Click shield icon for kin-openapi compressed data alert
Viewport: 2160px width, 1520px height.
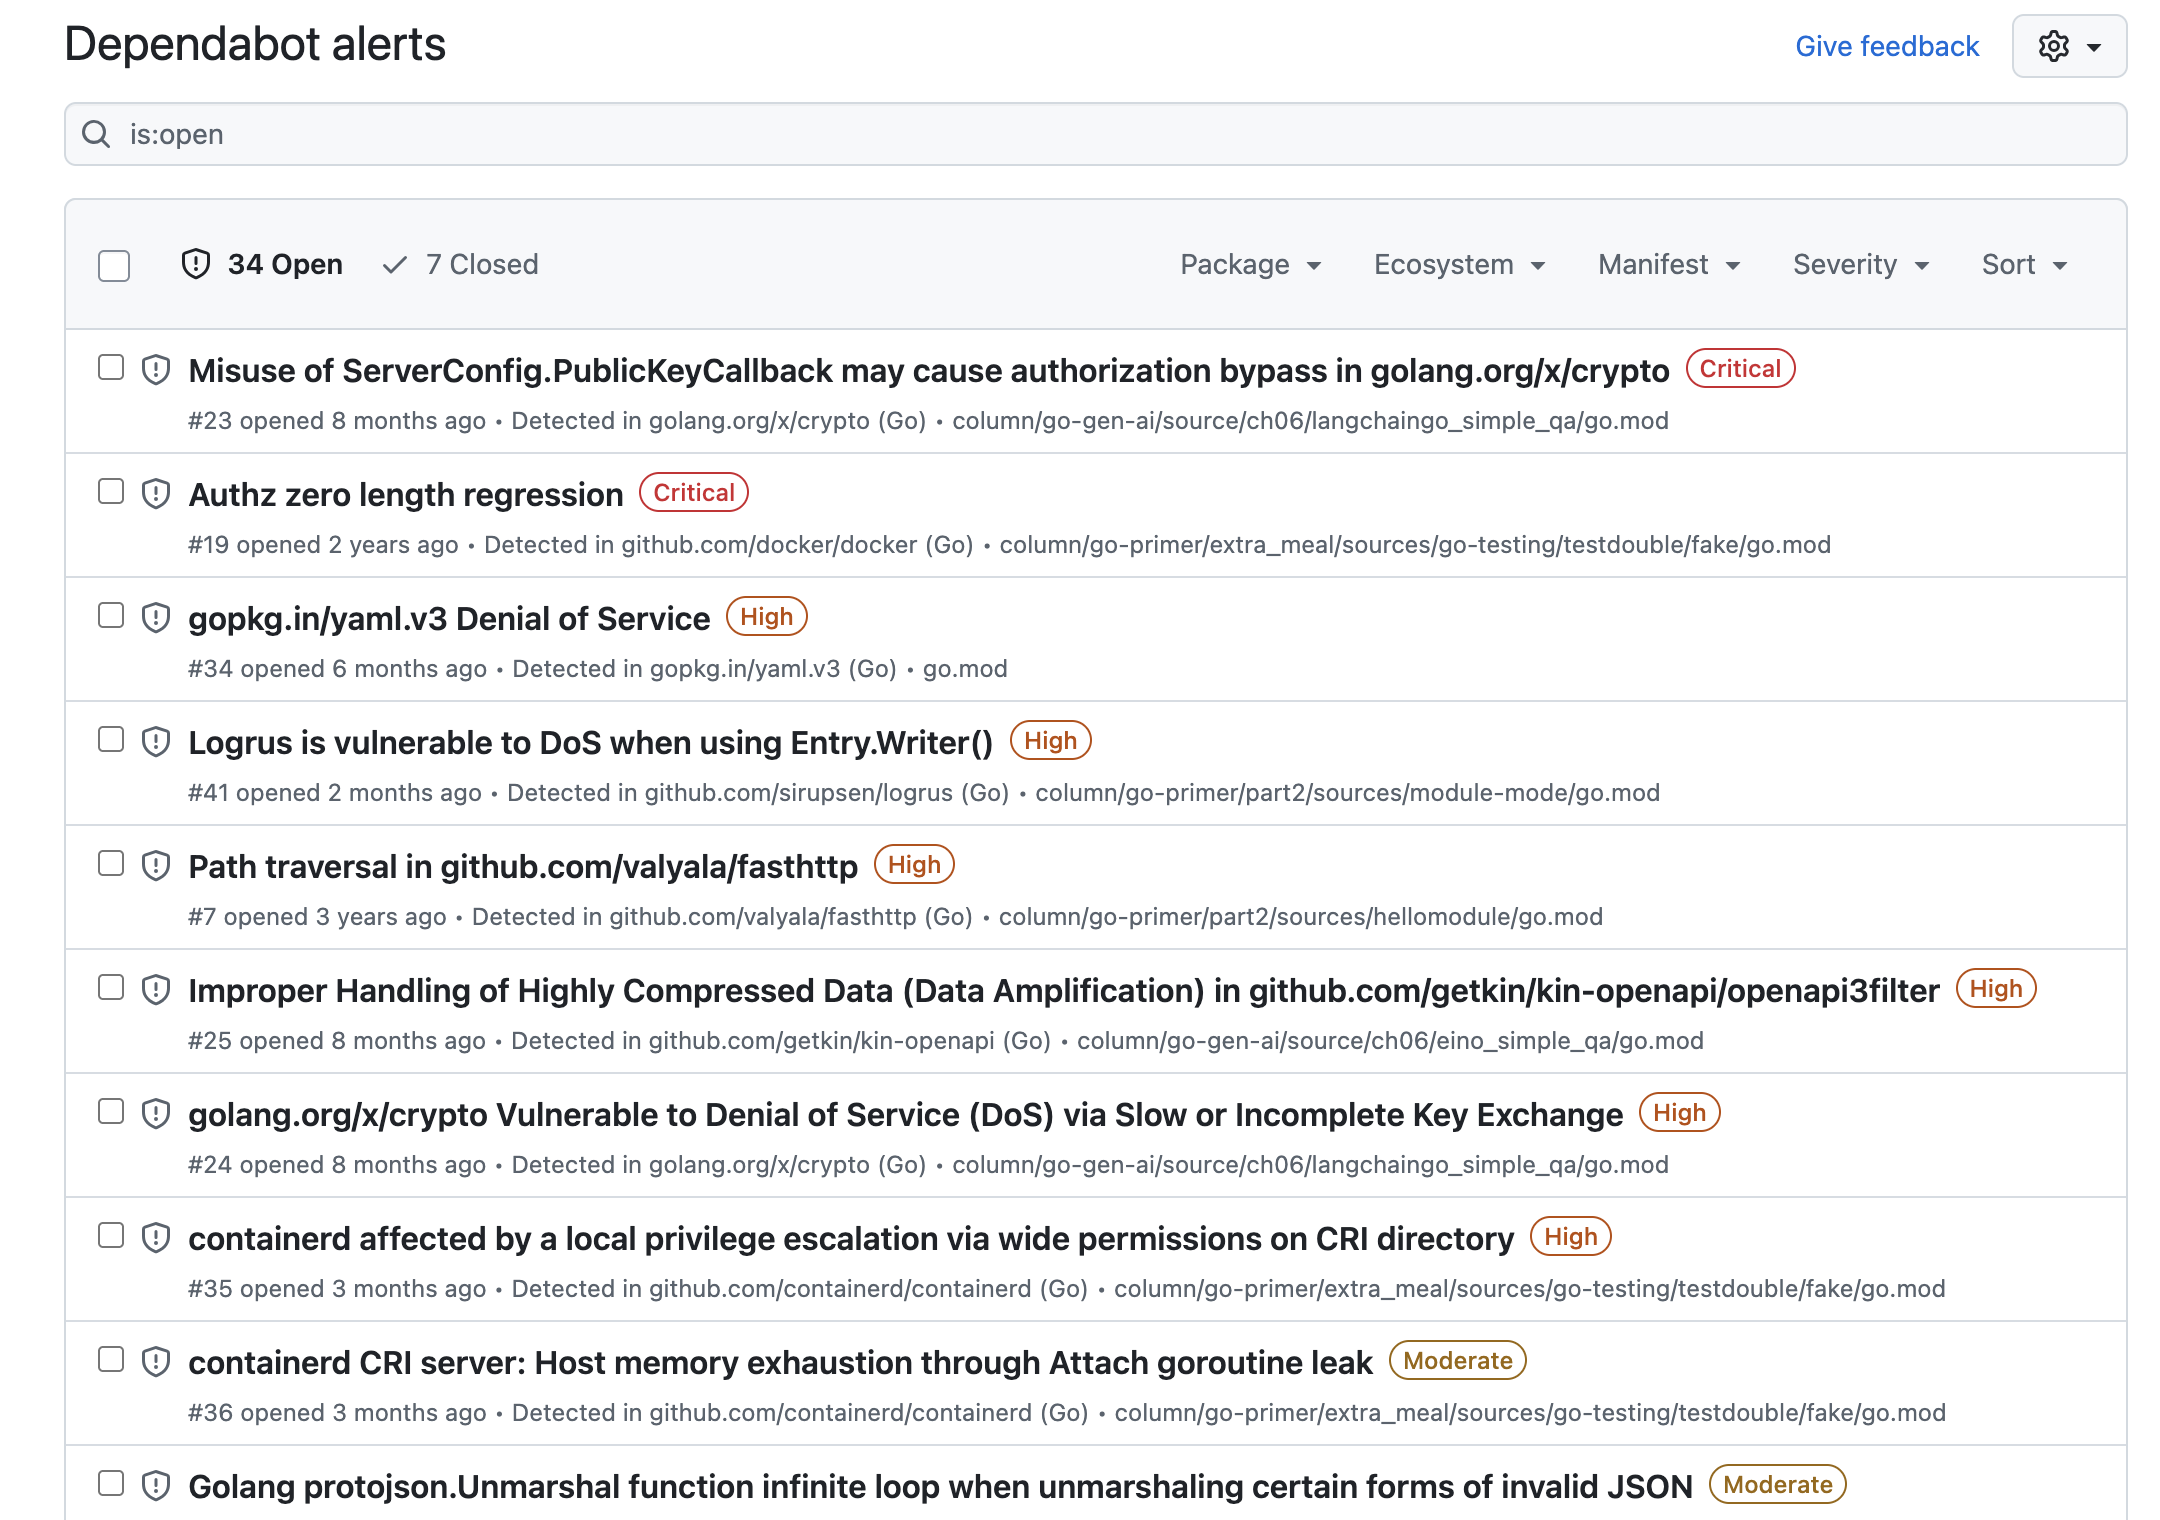[x=156, y=990]
